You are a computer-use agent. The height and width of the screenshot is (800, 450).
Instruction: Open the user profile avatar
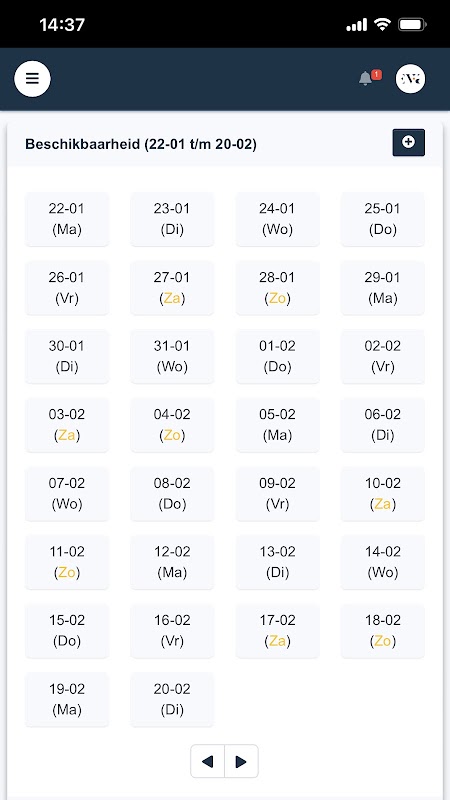coord(410,79)
